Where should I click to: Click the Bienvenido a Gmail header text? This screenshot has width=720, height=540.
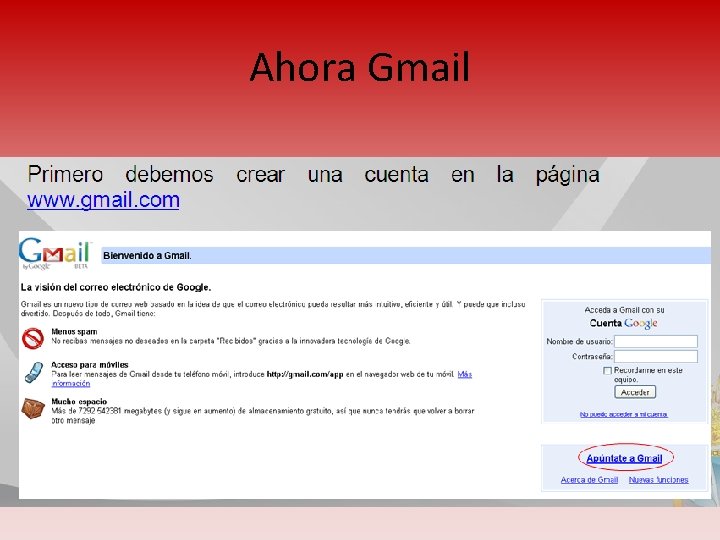(147, 256)
